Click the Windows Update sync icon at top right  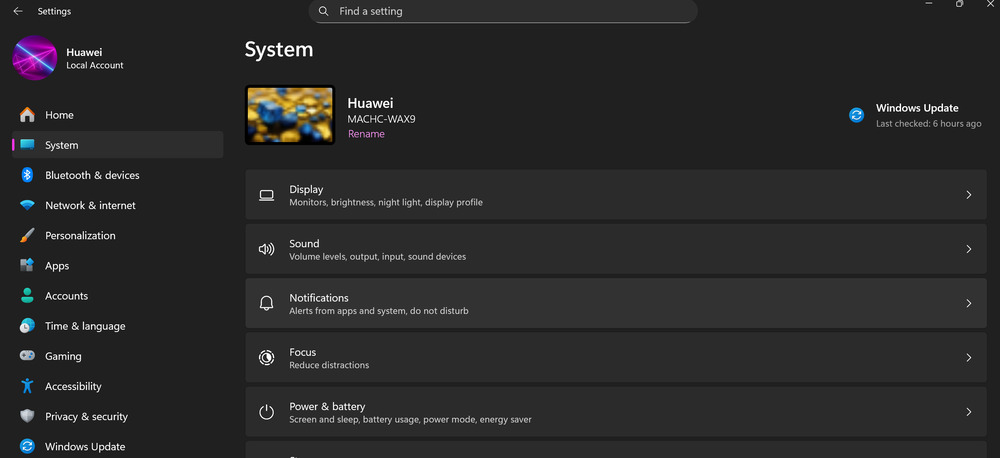[x=857, y=115]
